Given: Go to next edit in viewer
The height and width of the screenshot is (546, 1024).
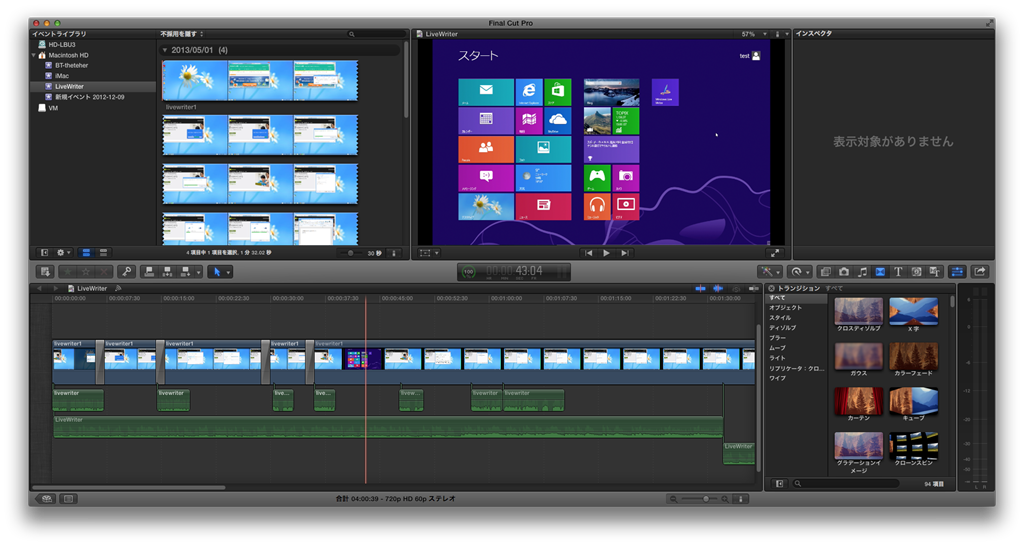Looking at the screenshot, I should tap(625, 253).
